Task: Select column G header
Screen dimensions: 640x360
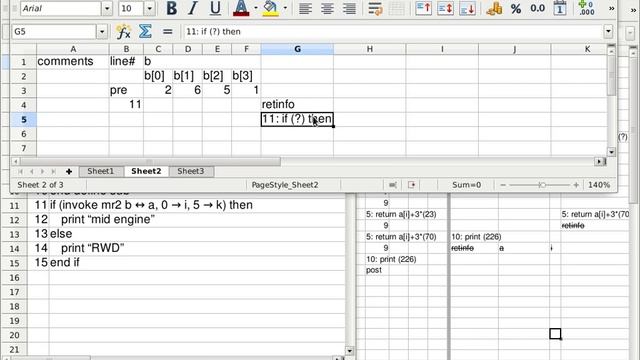Action: click(x=297, y=49)
